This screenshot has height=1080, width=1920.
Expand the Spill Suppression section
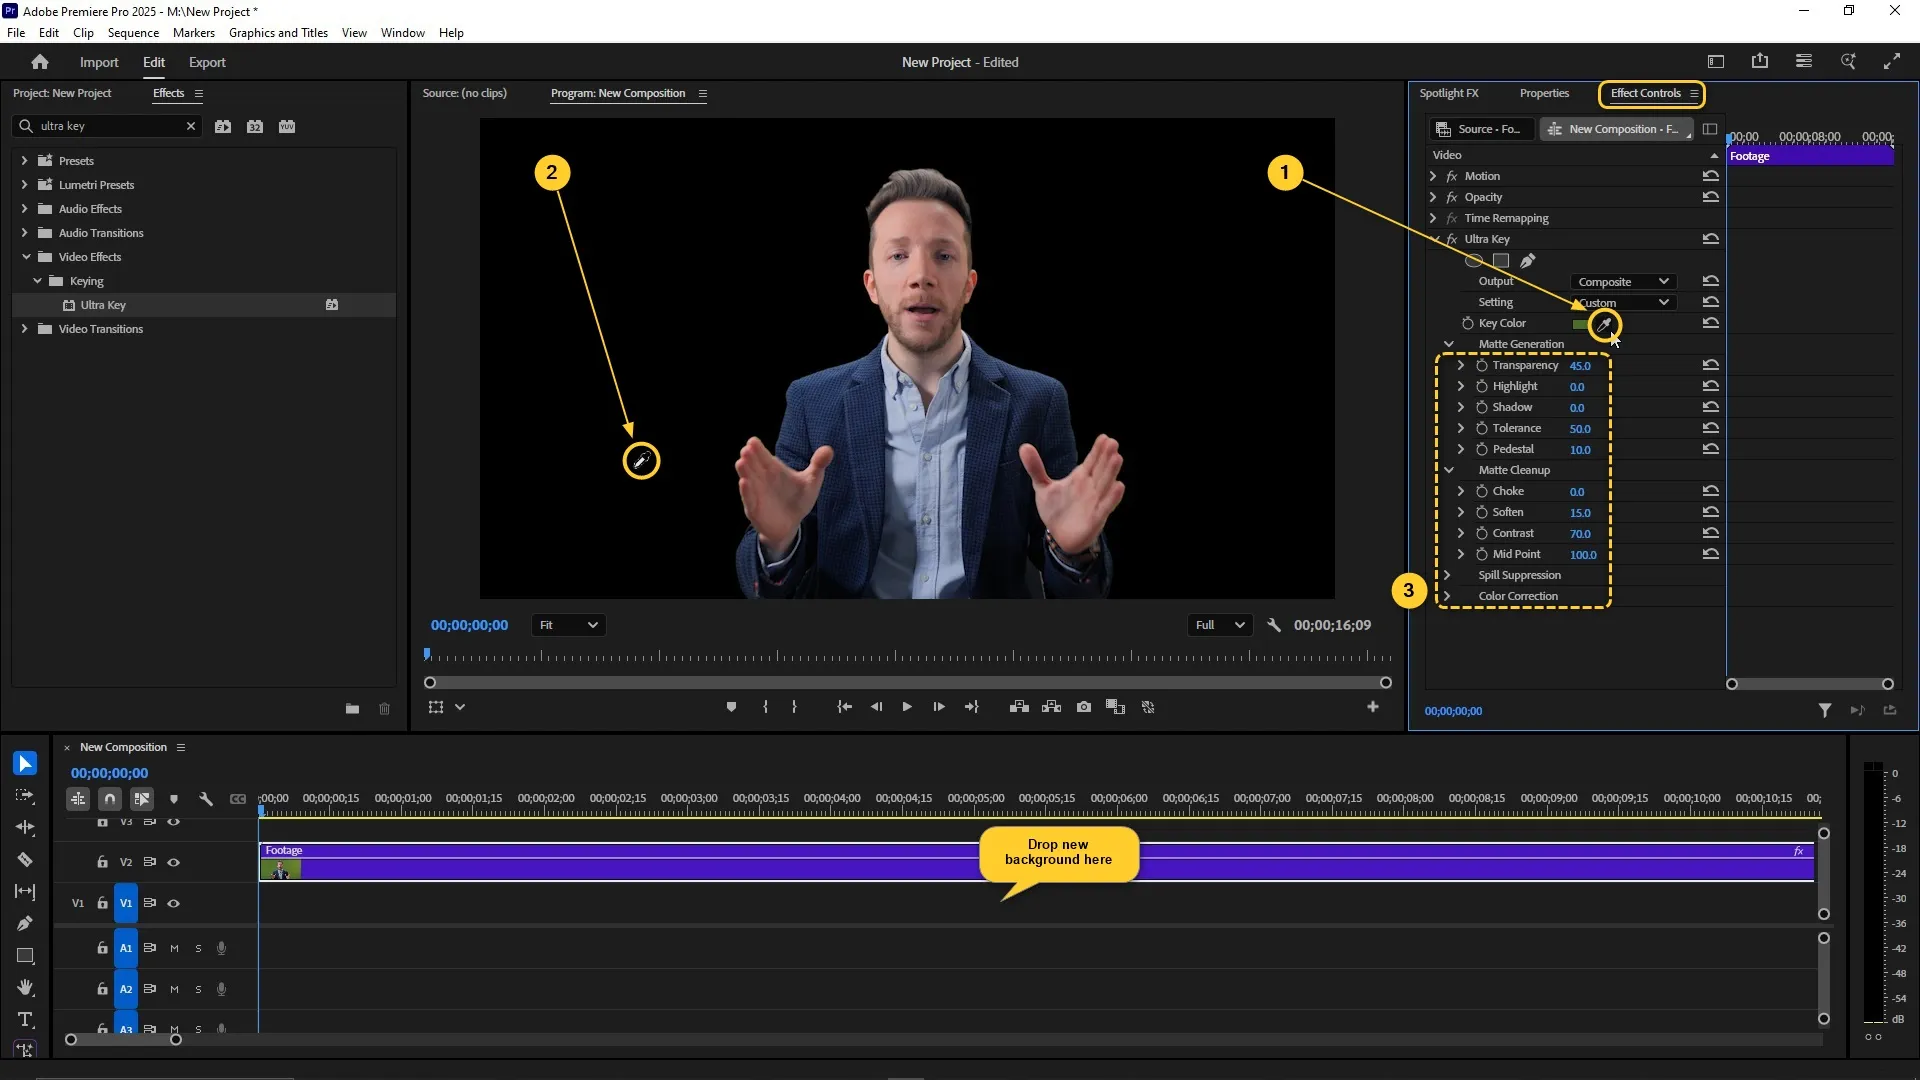[1447, 575]
